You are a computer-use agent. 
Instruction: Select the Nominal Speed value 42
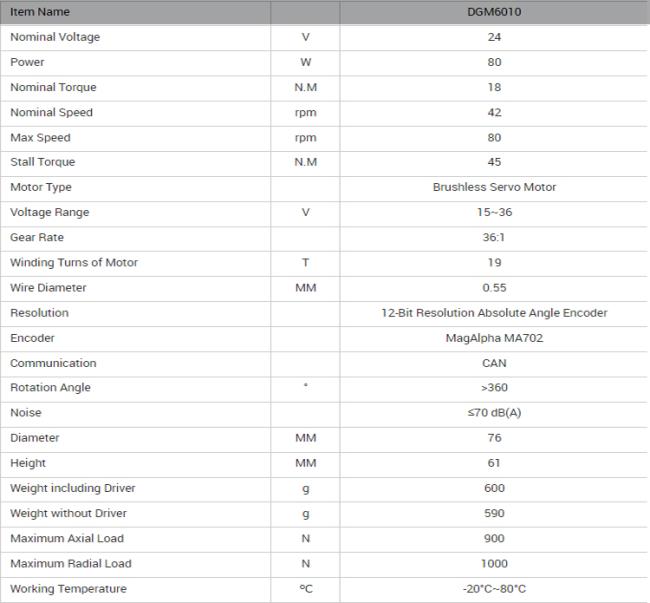pyautogui.click(x=494, y=113)
